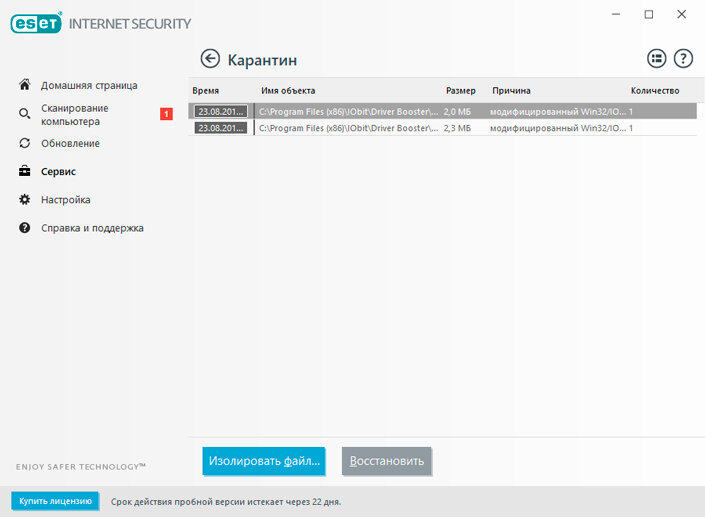Sort by Причина column header
Screen dimensions: 705x517
click(511, 90)
